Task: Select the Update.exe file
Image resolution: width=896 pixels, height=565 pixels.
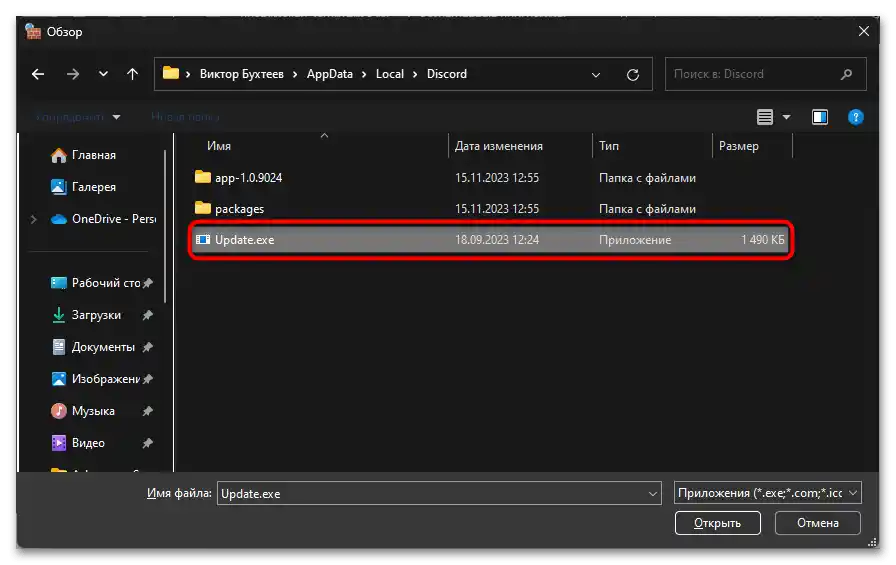Action: (491, 240)
